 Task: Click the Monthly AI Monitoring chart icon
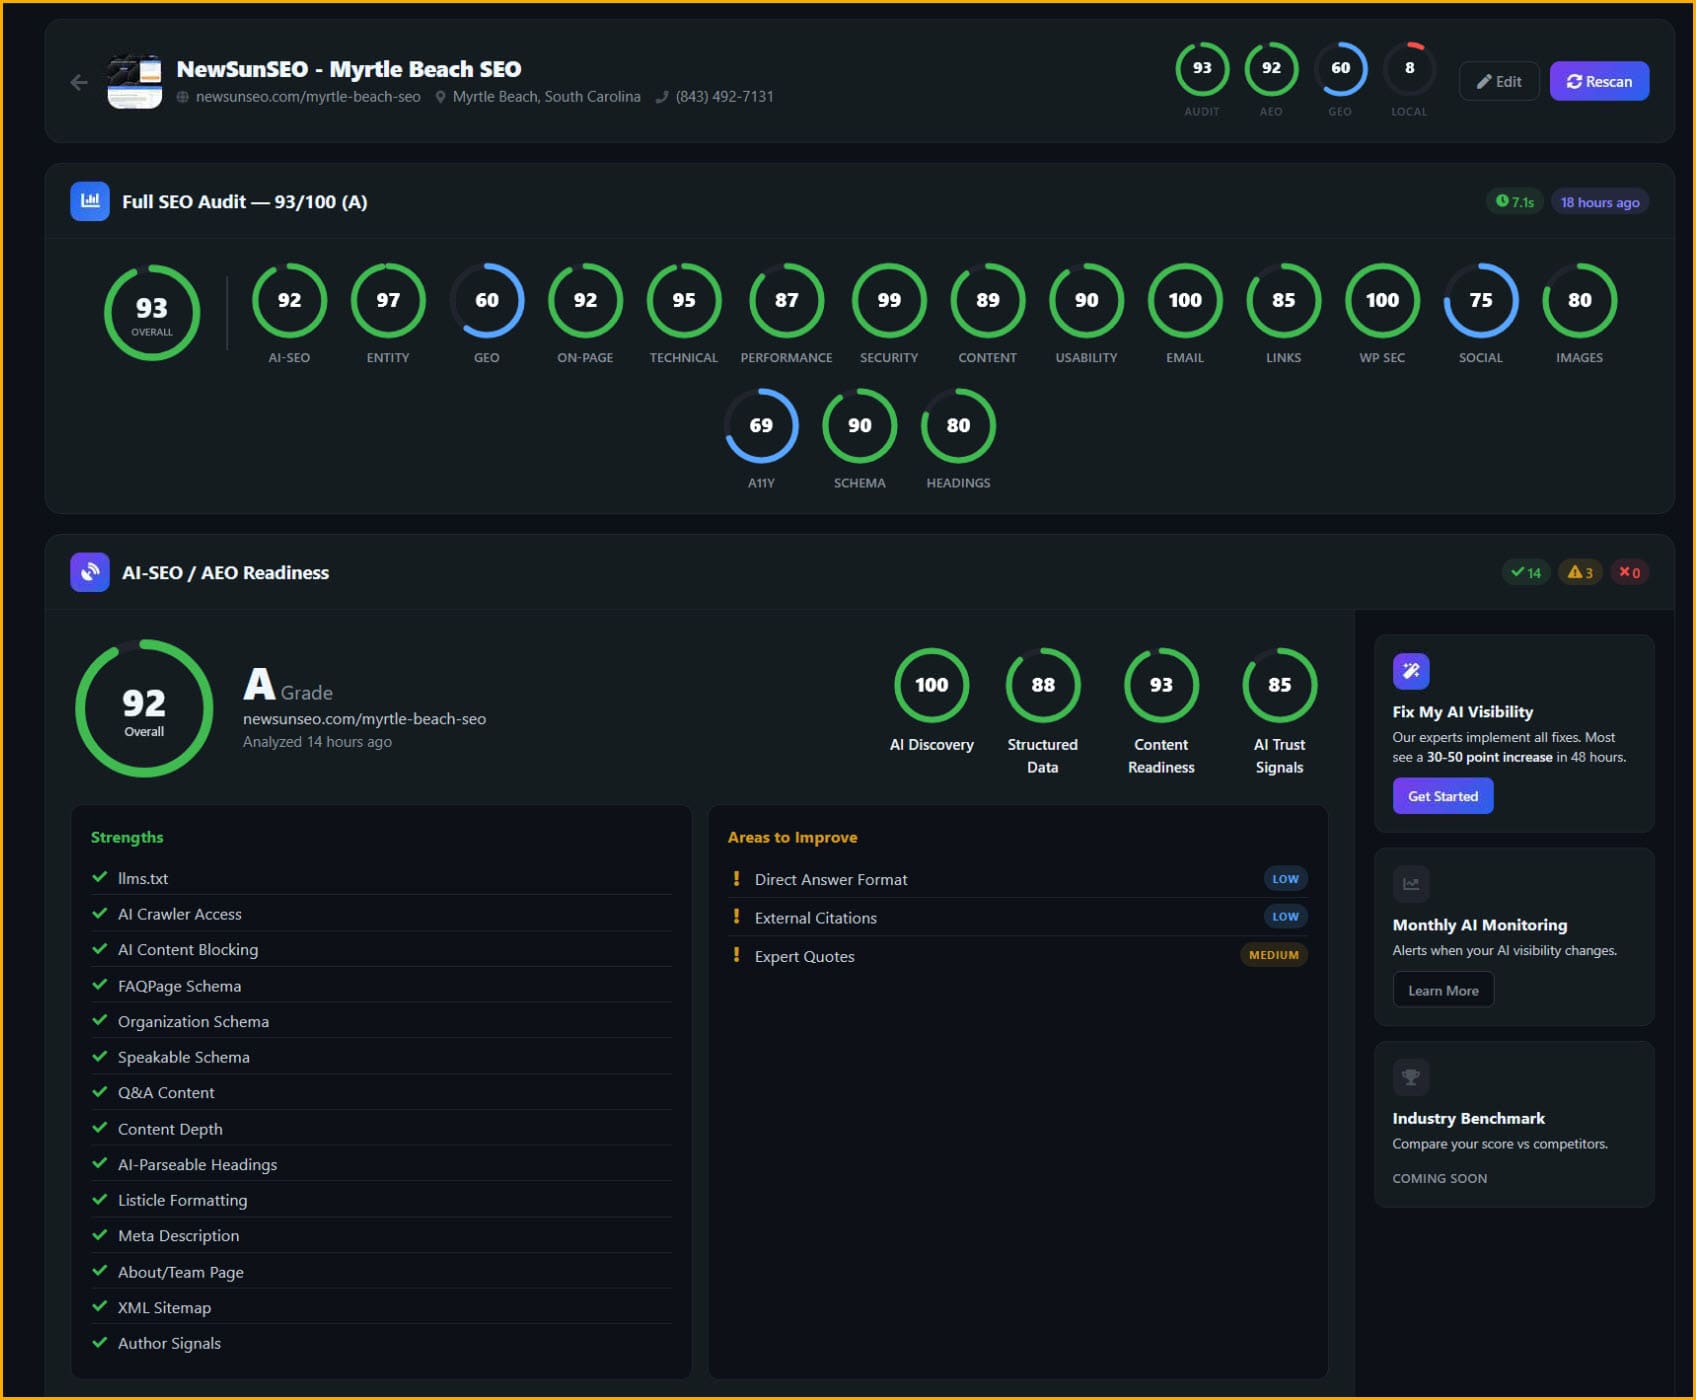(x=1411, y=884)
